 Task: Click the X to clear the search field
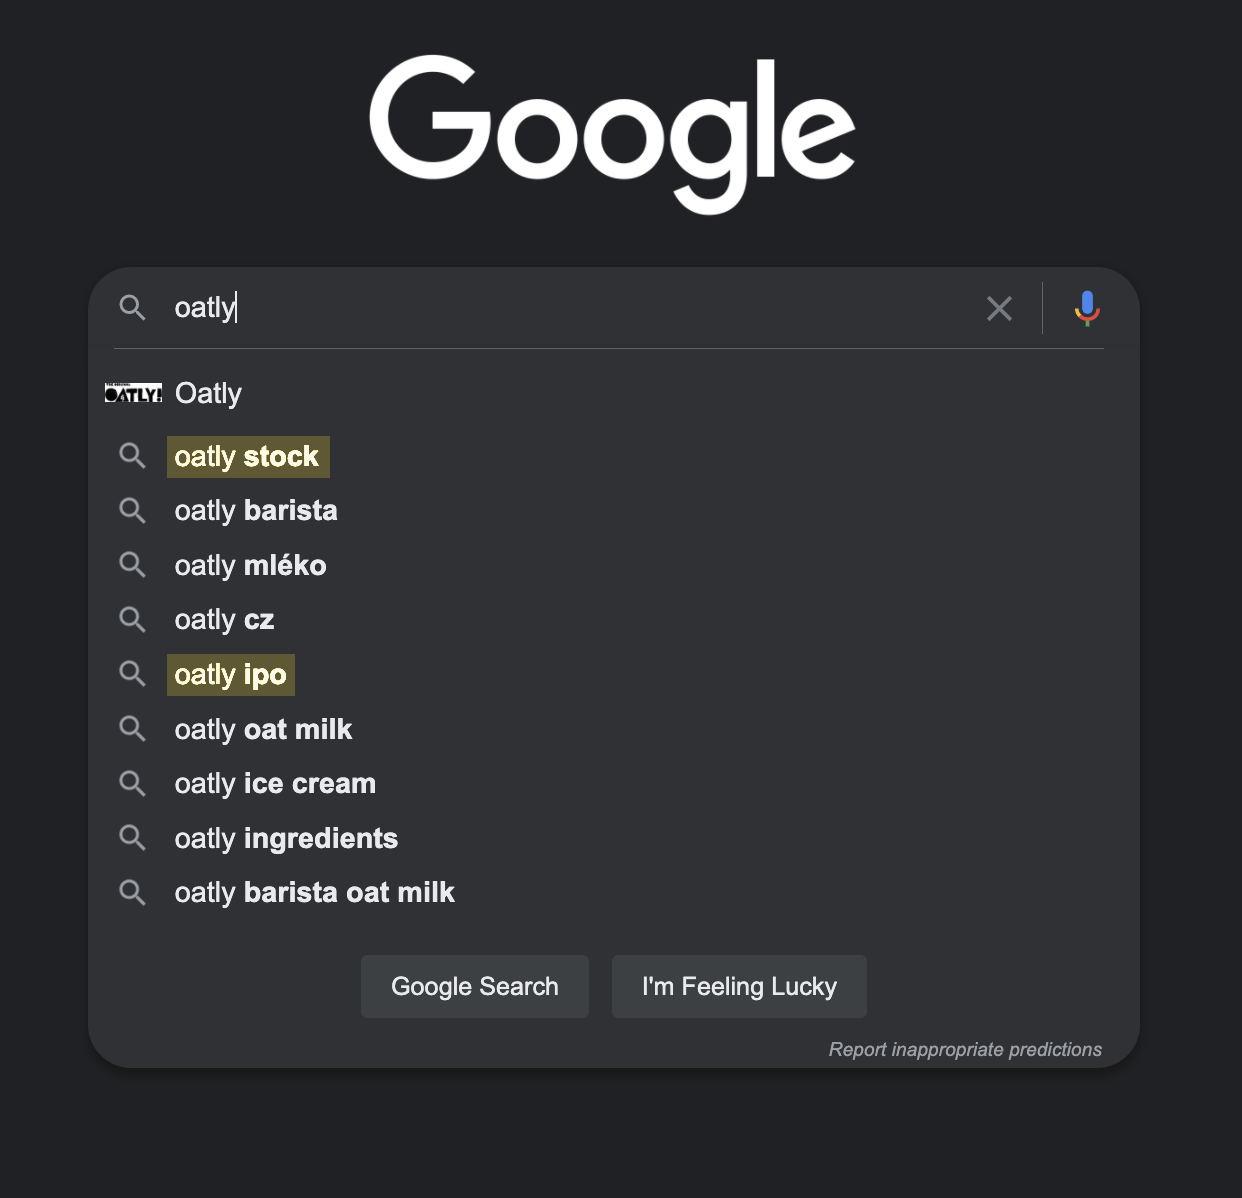(999, 308)
